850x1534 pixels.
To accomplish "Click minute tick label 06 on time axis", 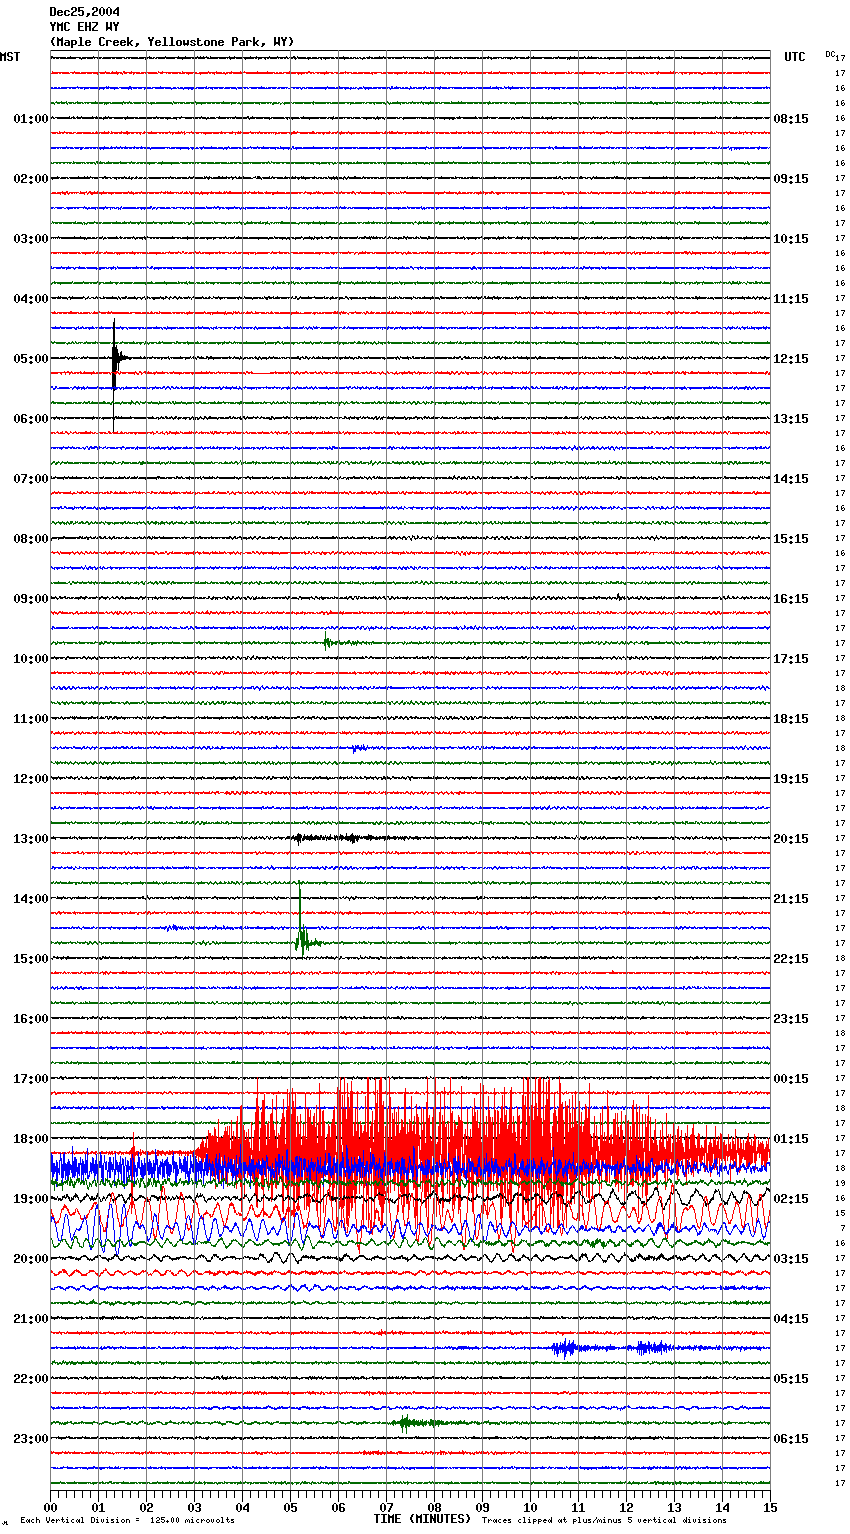I will pyautogui.click(x=339, y=1507).
